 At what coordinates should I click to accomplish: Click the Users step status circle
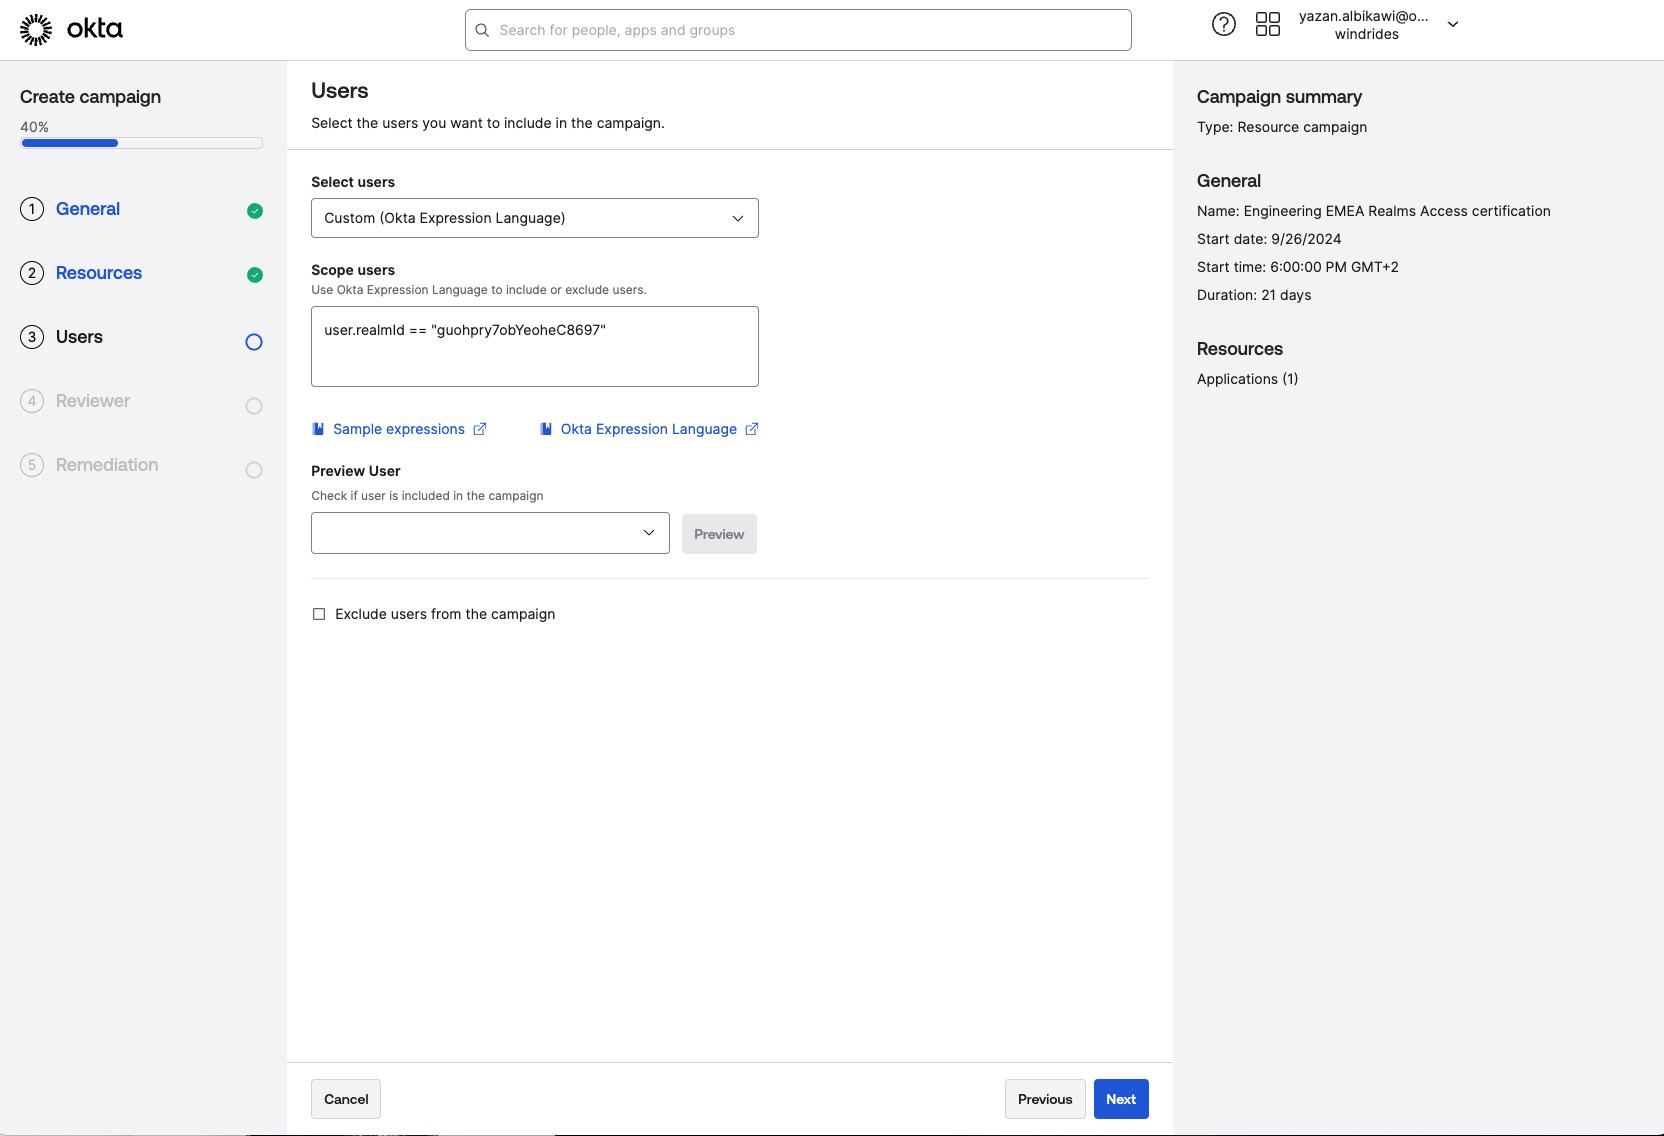pos(254,342)
